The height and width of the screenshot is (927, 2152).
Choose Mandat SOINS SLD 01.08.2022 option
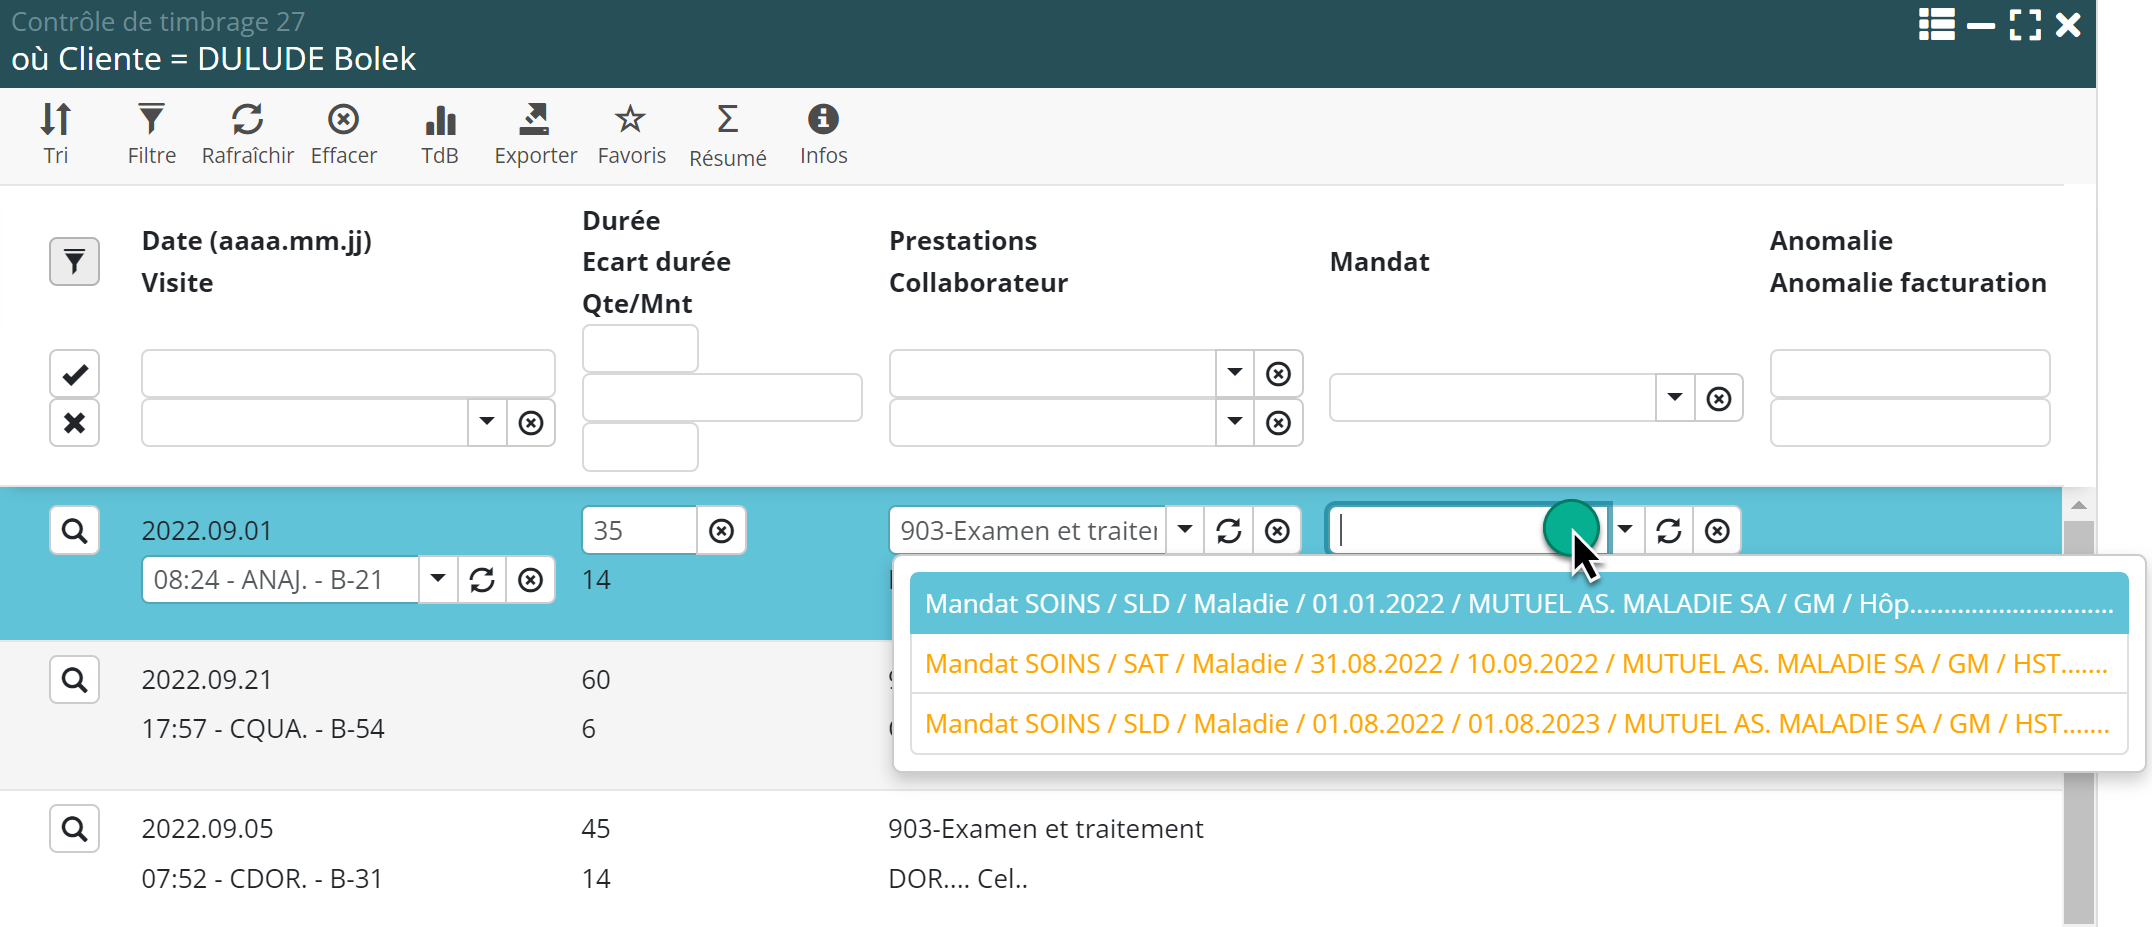click(1517, 724)
